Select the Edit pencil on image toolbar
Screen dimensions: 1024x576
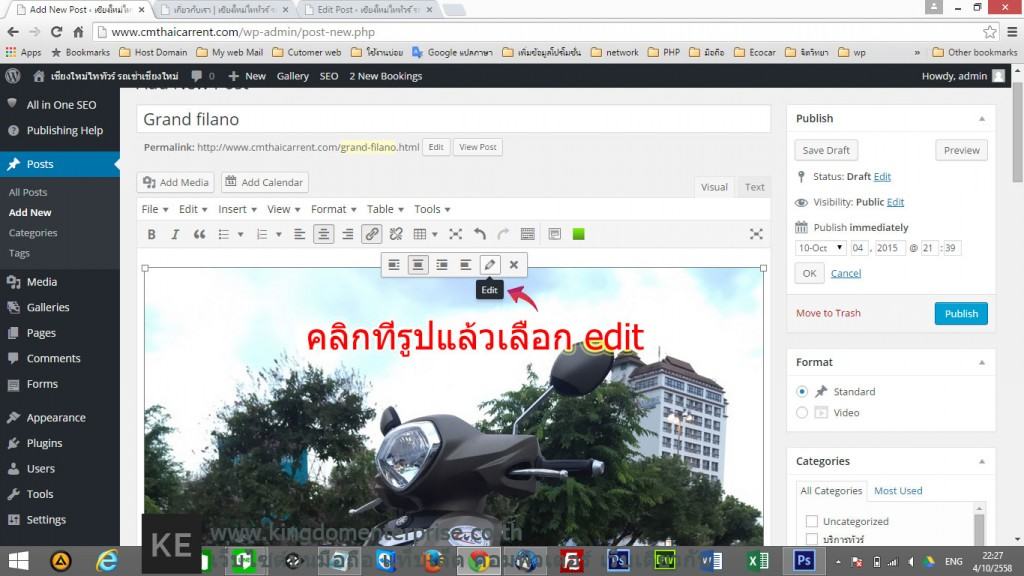(x=490, y=264)
